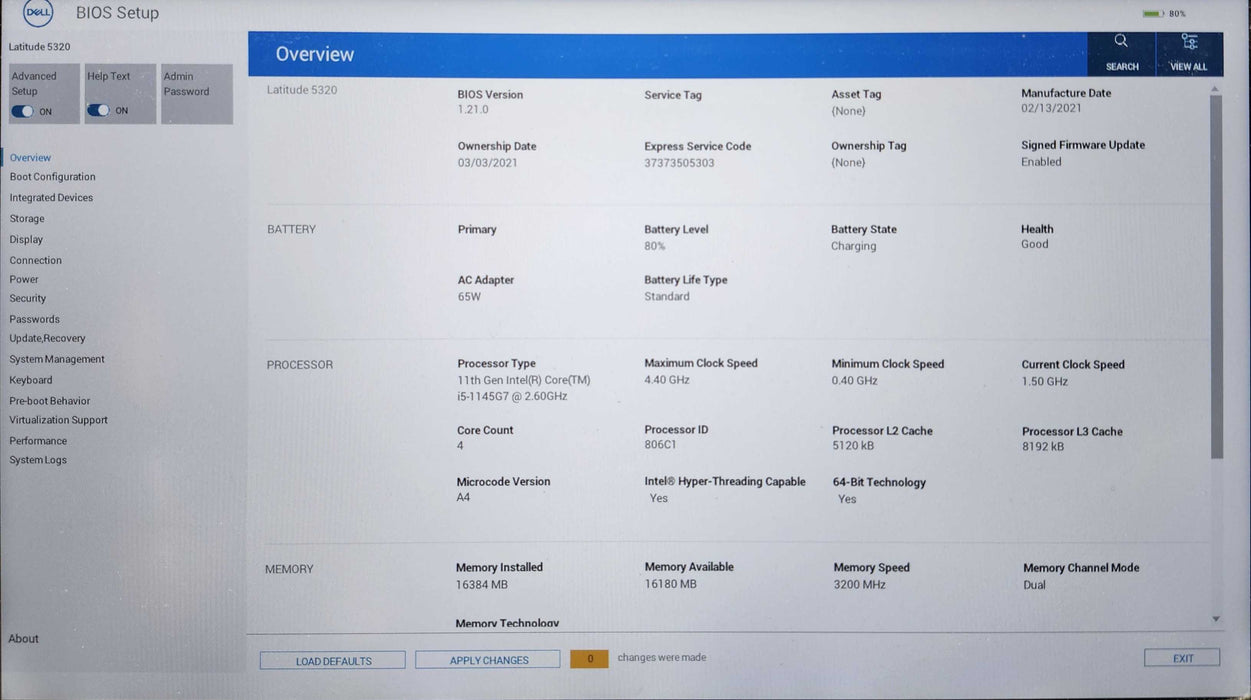Click the MEMORY section label

coord(289,569)
